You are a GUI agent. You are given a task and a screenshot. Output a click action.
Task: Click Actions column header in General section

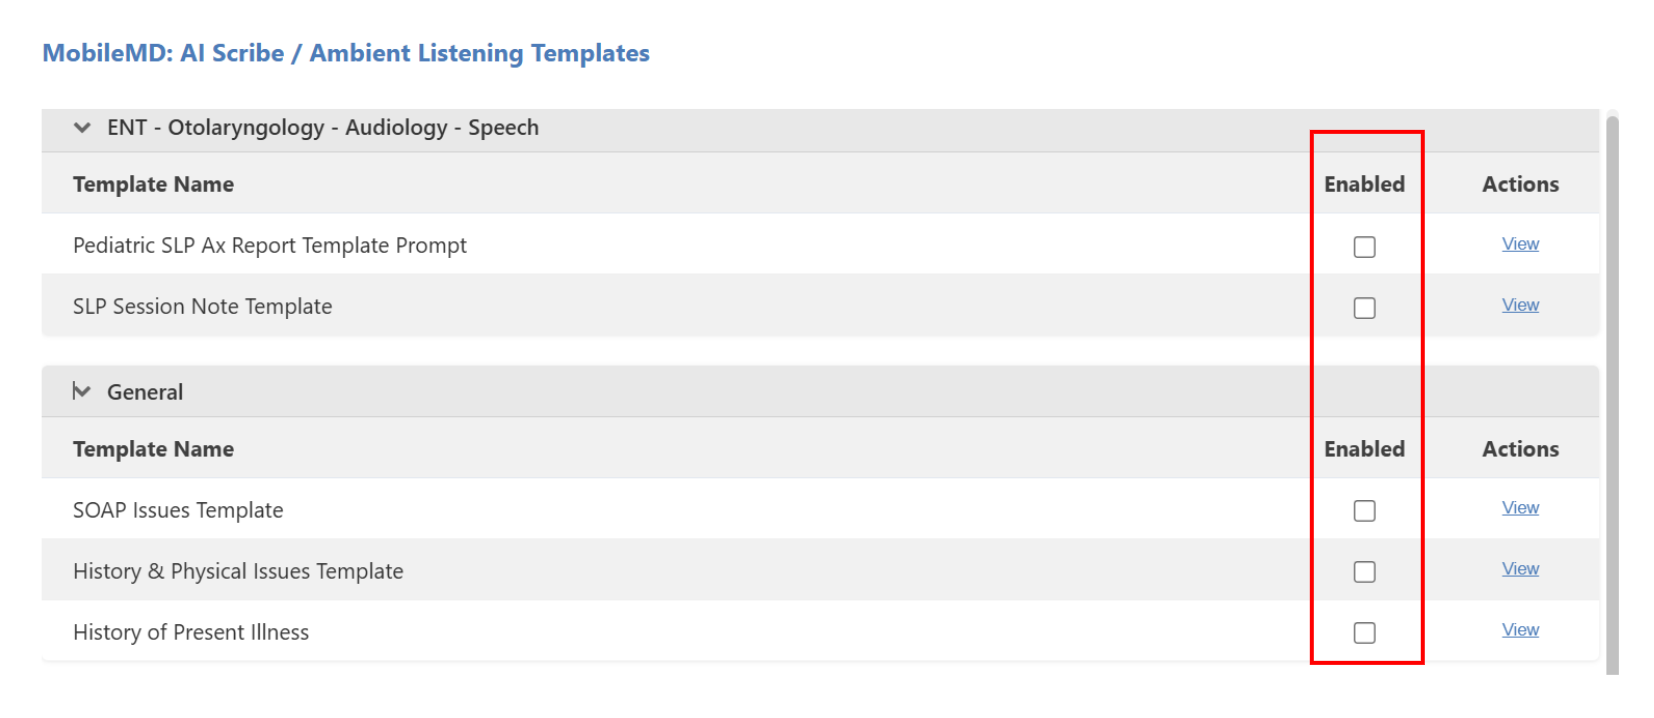point(1519,449)
